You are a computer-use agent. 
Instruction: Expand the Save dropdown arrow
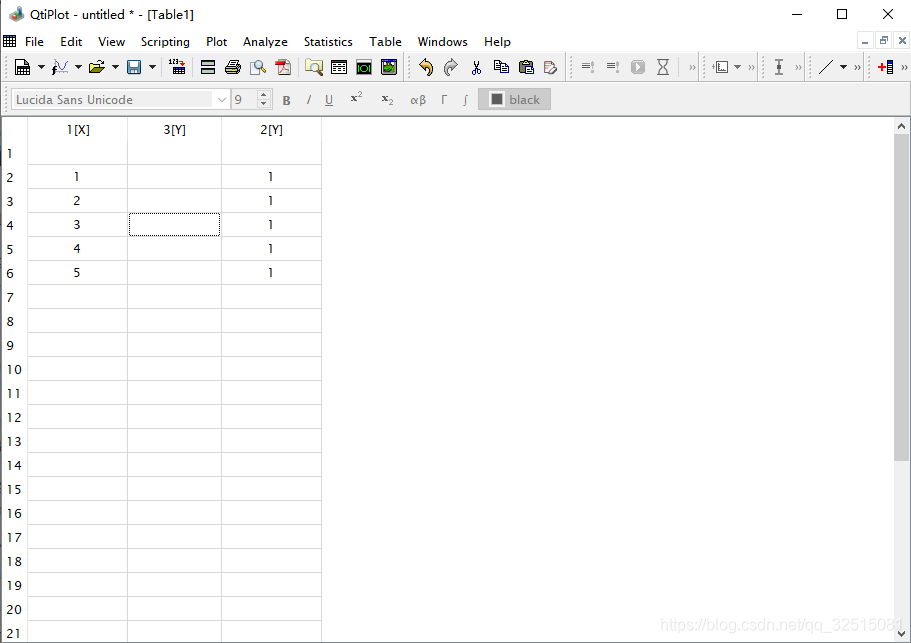(152, 67)
